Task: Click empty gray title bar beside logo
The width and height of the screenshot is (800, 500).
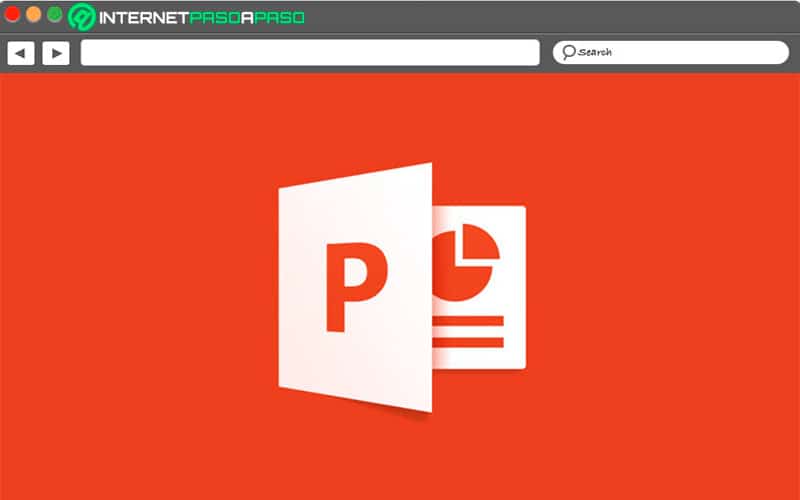Action: tap(551, 17)
